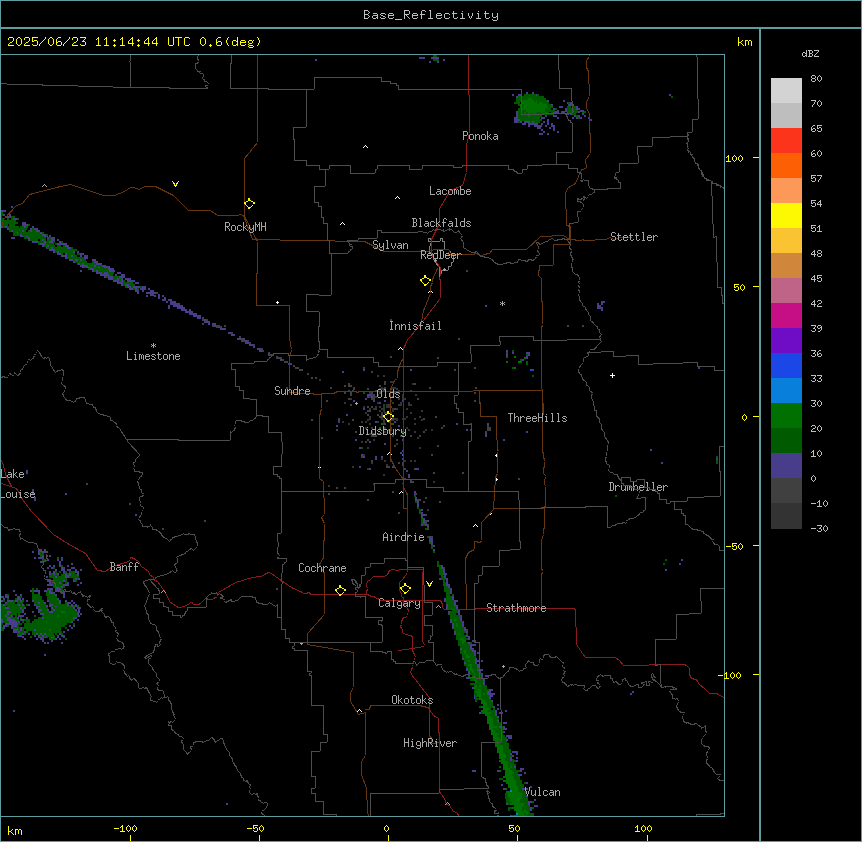Click the Okotoks town label

tap(412, 700)
